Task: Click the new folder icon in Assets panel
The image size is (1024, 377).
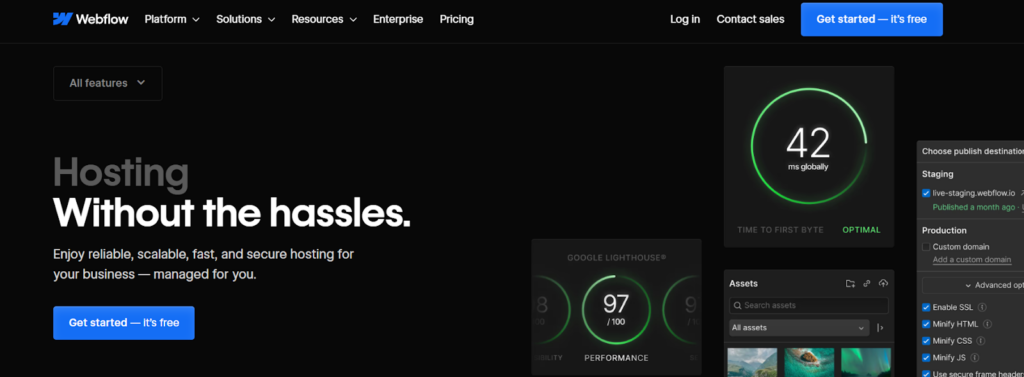Action: tap(850, 284)
